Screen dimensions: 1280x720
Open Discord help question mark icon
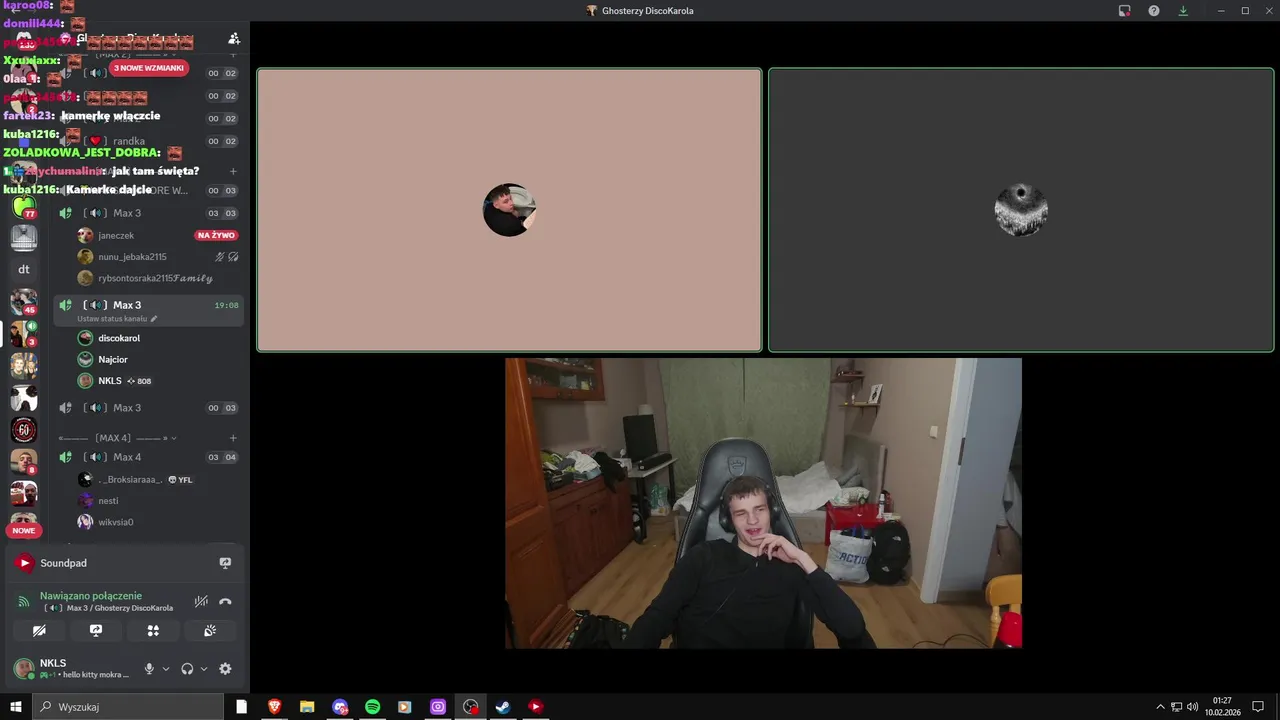pyautogui.click(x=1154, y=11)
